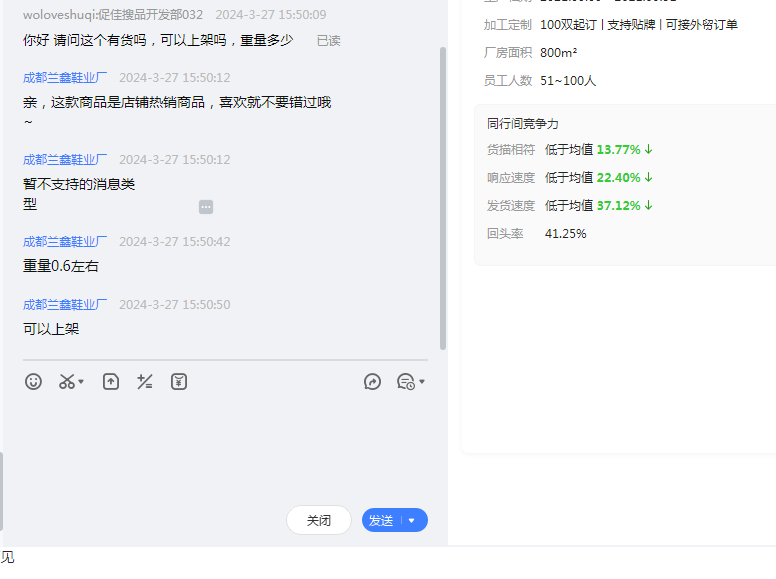Click 成都兰鑫鞋业厂 above 可以上架 message
Image resolution: width=776 pixels, height=579 pixels.
pyautogui.click(x=65, y=305)
